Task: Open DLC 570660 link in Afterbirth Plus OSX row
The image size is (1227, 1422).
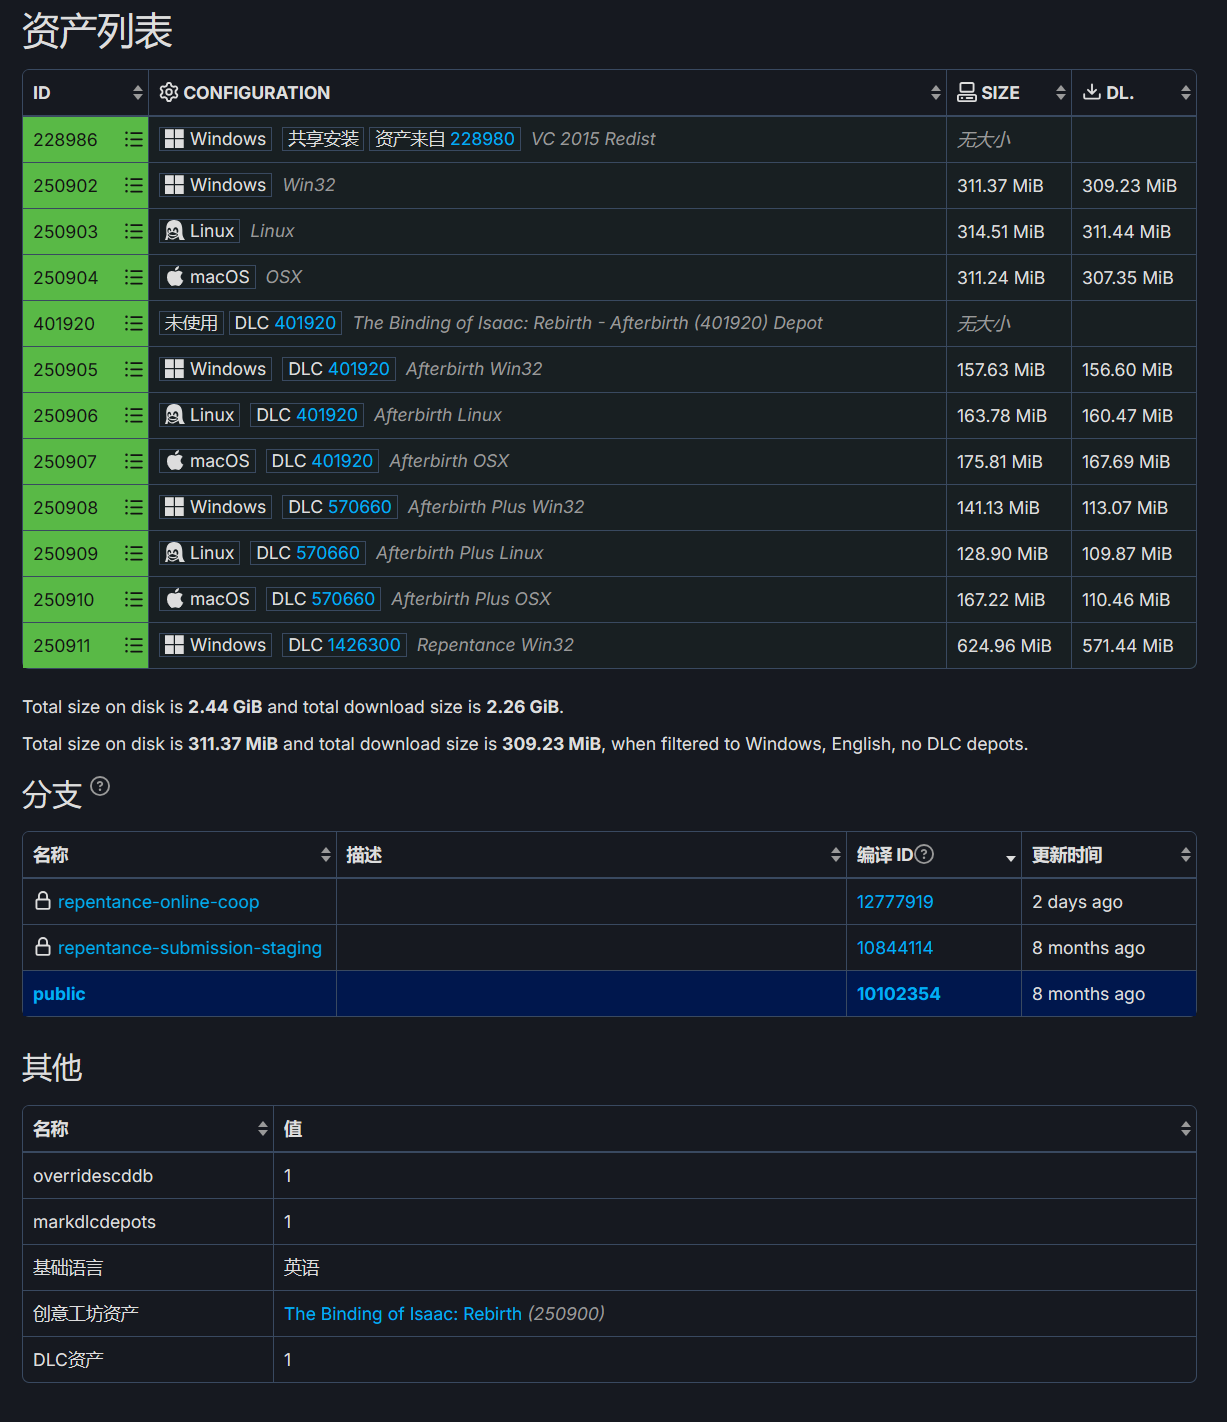Action: pyautogui.click(x=343, y=599)
